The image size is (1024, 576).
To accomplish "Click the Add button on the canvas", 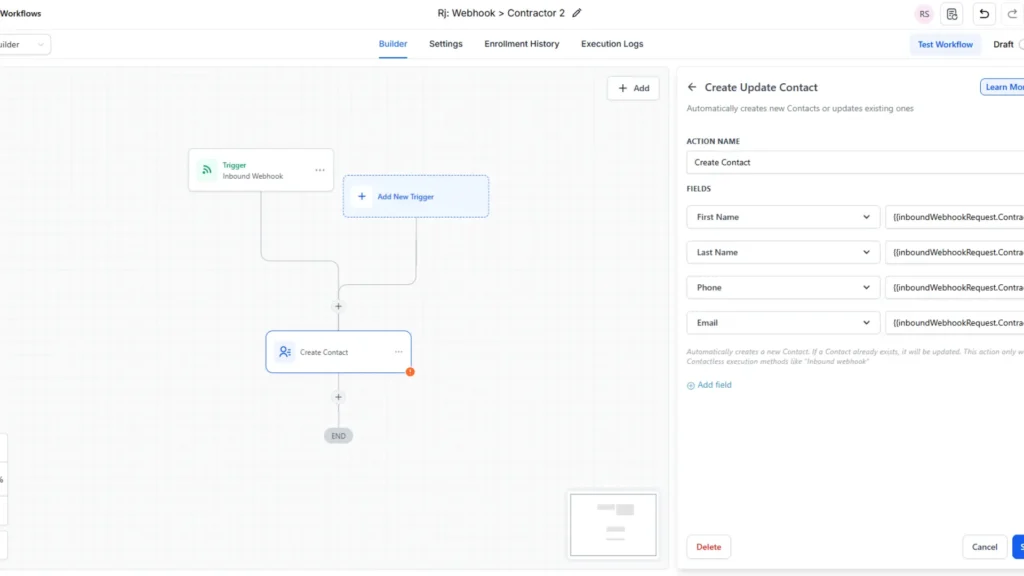I will click(x=633, y=88).
